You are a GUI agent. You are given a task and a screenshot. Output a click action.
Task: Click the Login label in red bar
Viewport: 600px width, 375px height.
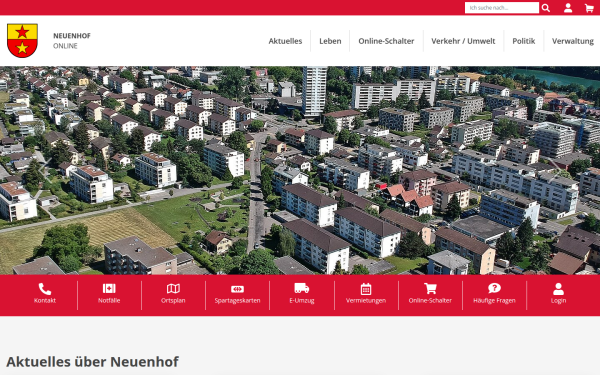point(558,301)
